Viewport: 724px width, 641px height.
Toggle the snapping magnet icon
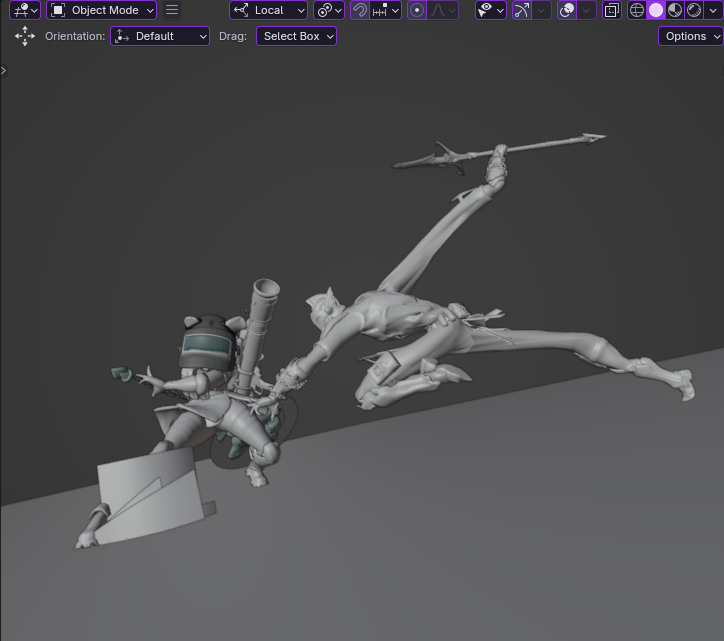pos(360,10)
